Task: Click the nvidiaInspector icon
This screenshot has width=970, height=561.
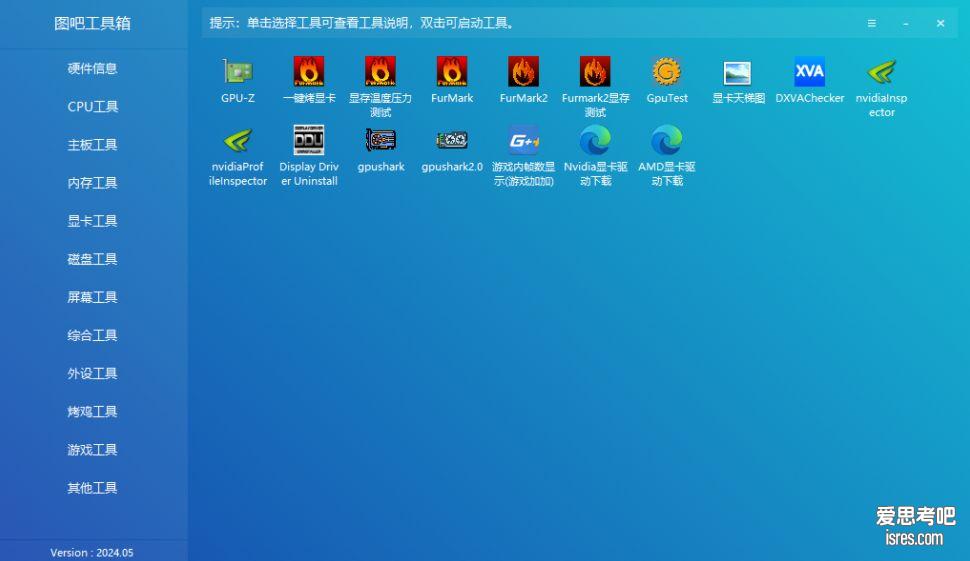Action: point(882,72)
